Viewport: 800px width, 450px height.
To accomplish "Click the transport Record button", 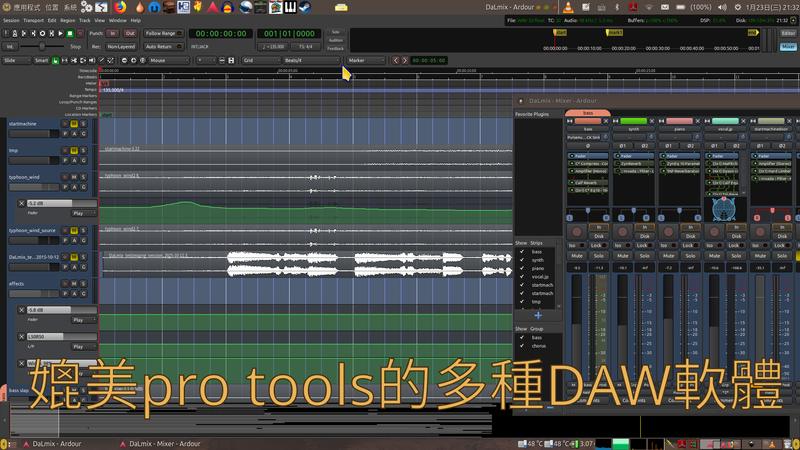I will pos(79,33).
